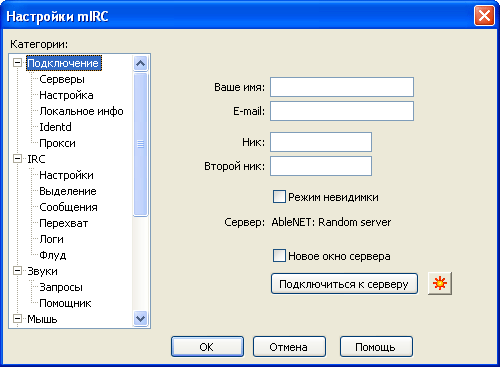This screenshot has width=500, height=367.
Task: Close the Настройки mIRC dialog
Action: (x=484, y=16)
